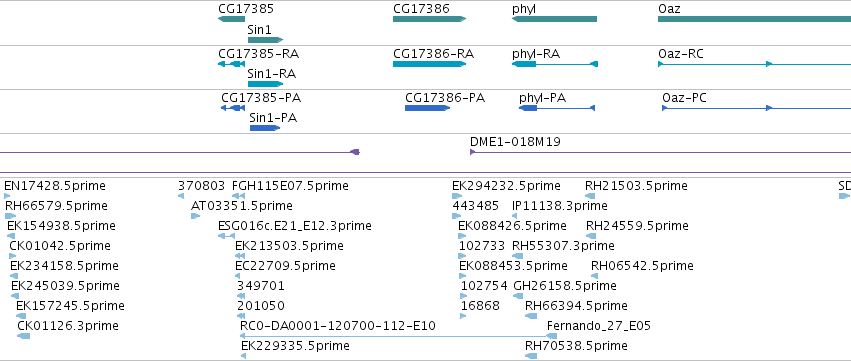Open the phyl-PA protein label

point(543,98)
